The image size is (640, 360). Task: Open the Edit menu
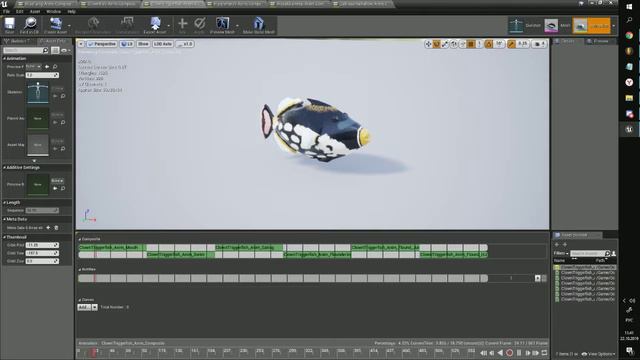(19, 11)
